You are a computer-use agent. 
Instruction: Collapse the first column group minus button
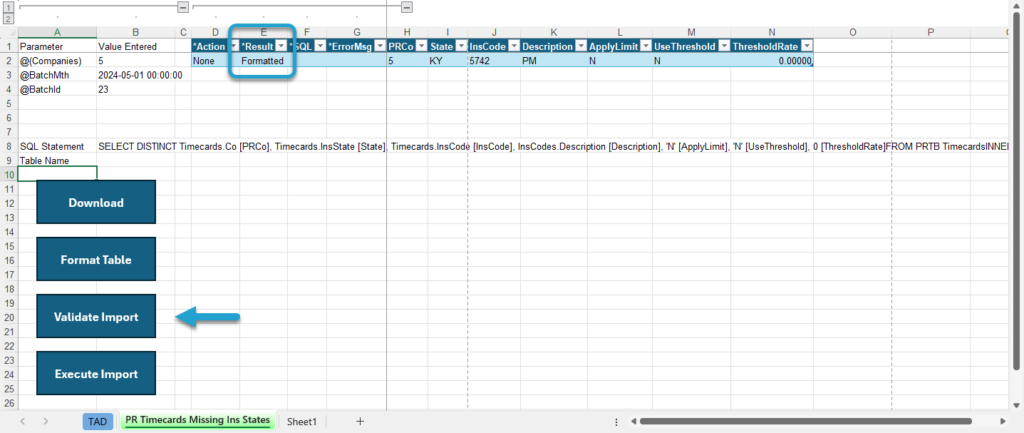click(x=184, y=7)
